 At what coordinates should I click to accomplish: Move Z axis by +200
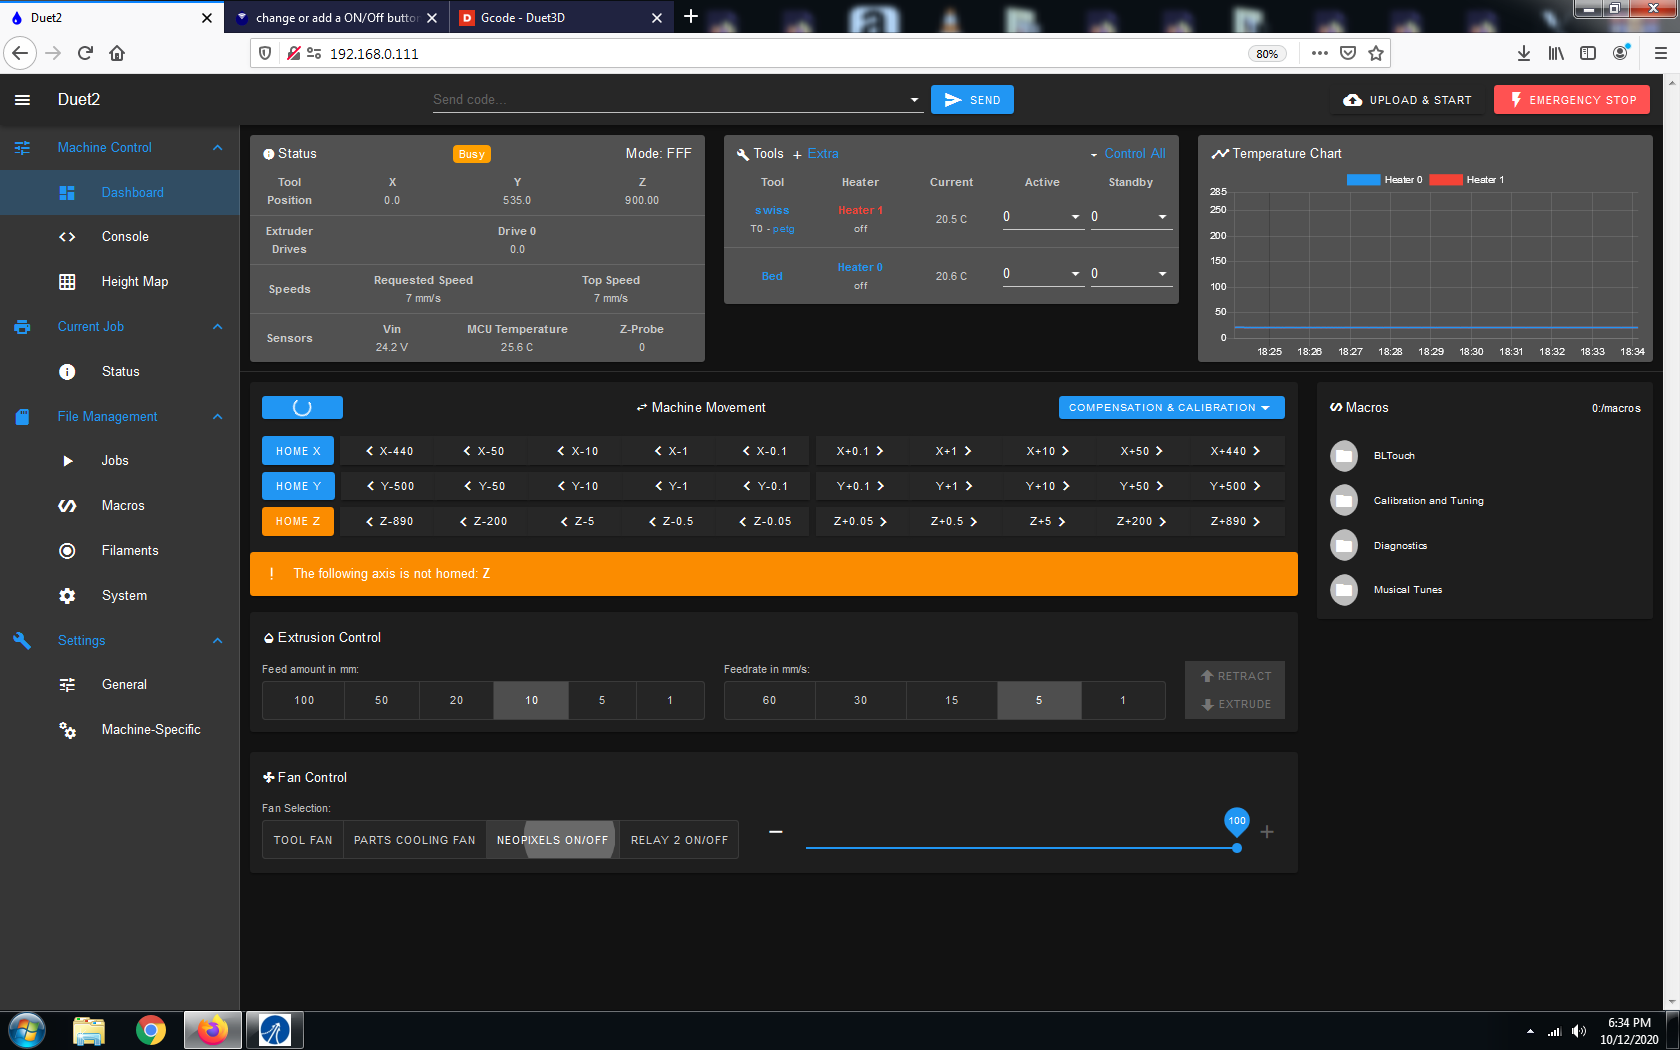[x=1142, y=521]
